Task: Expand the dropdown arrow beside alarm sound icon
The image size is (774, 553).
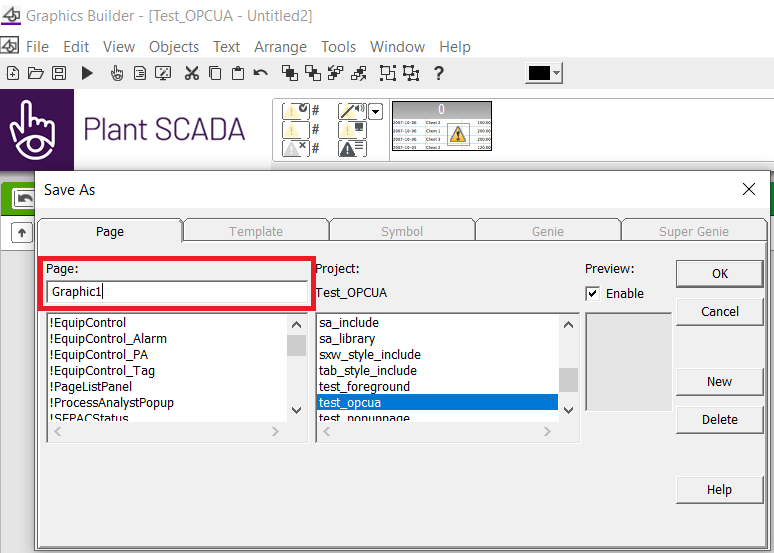Action: [376, 112]
